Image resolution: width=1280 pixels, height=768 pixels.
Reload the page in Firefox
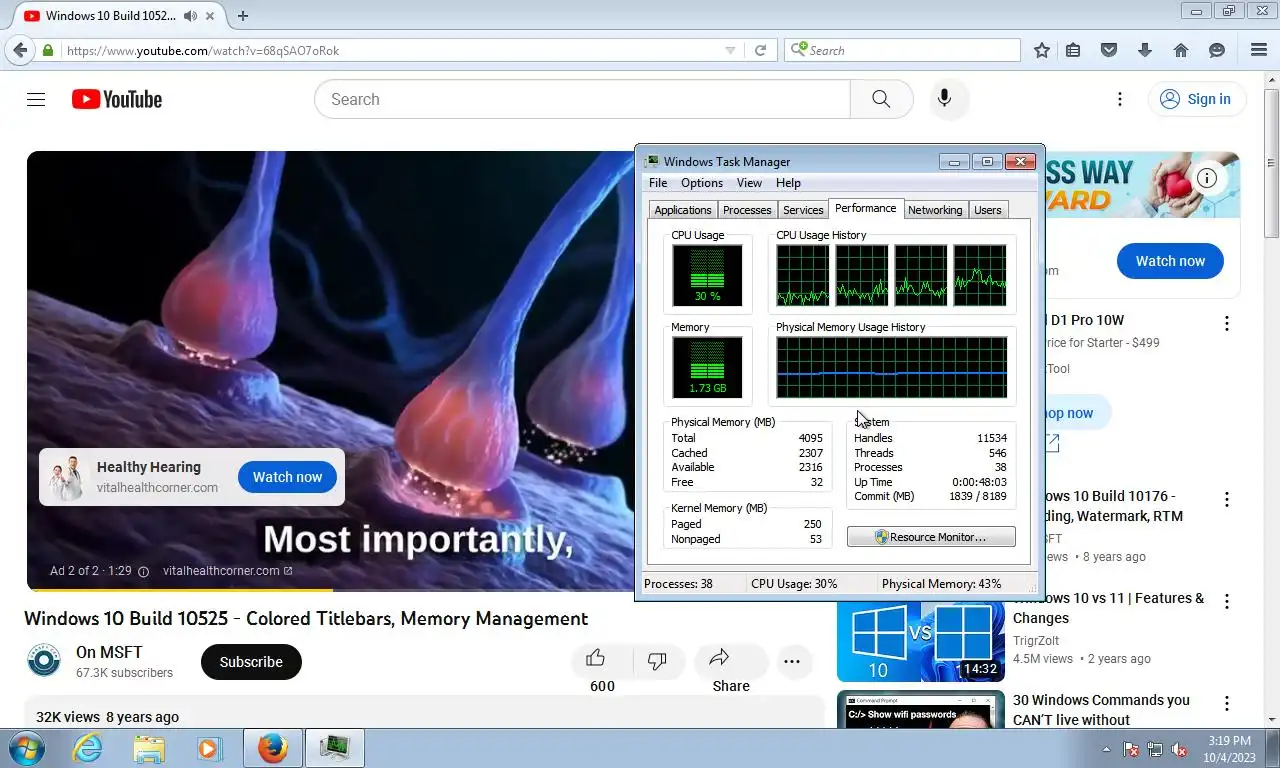coord(760,50)
